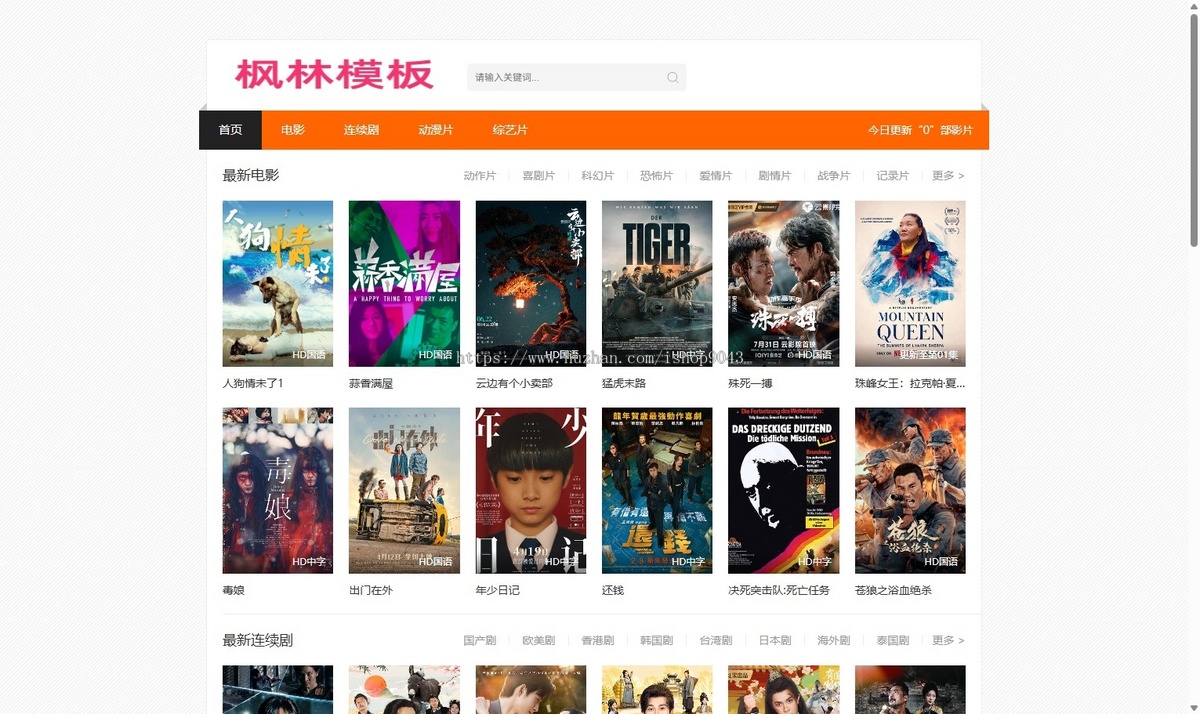Filter movies by 喜剧片

(x=538, y=176)
